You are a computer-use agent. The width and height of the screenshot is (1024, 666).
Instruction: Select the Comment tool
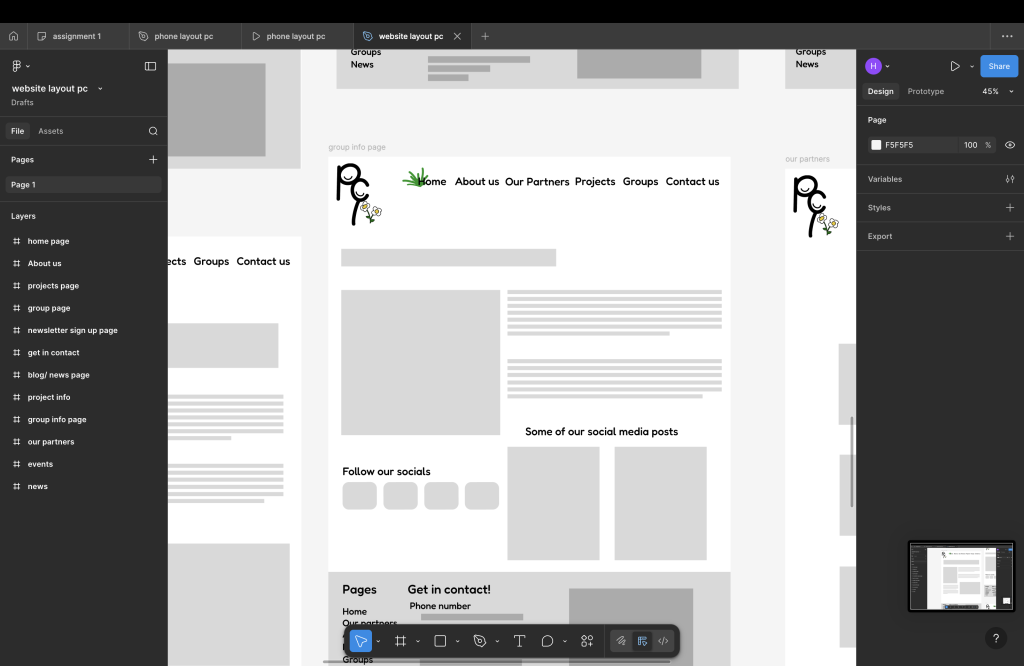[x=547, y=641]
